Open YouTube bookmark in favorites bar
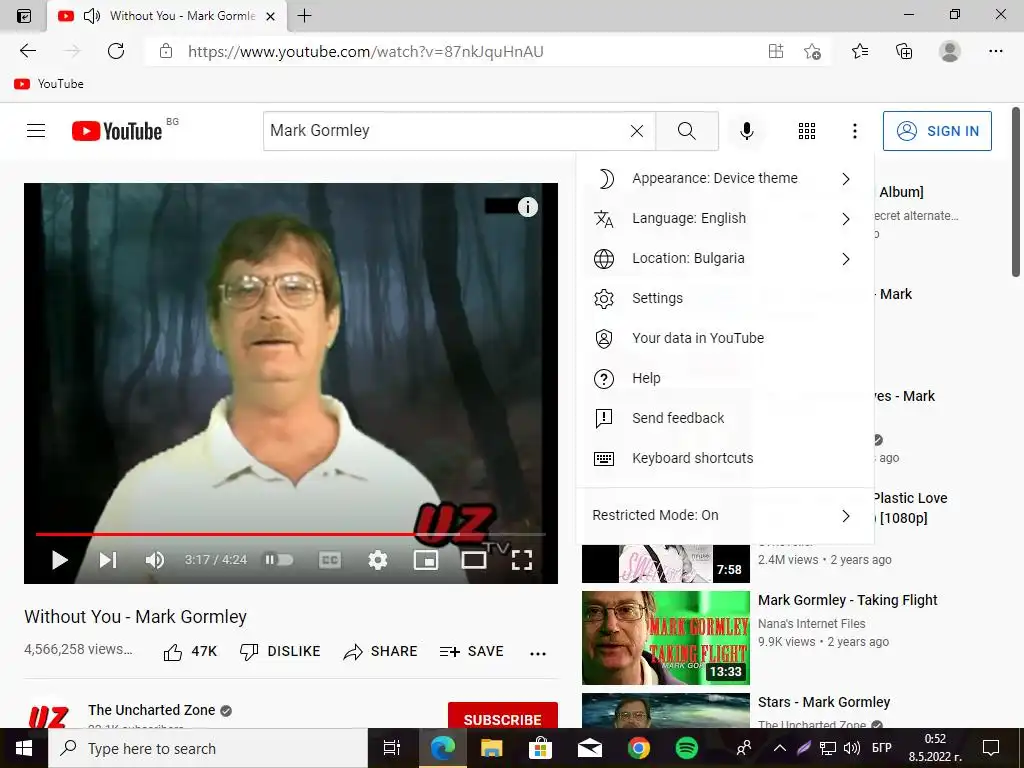Screen dimensions: 1024x768 (49, 84)
